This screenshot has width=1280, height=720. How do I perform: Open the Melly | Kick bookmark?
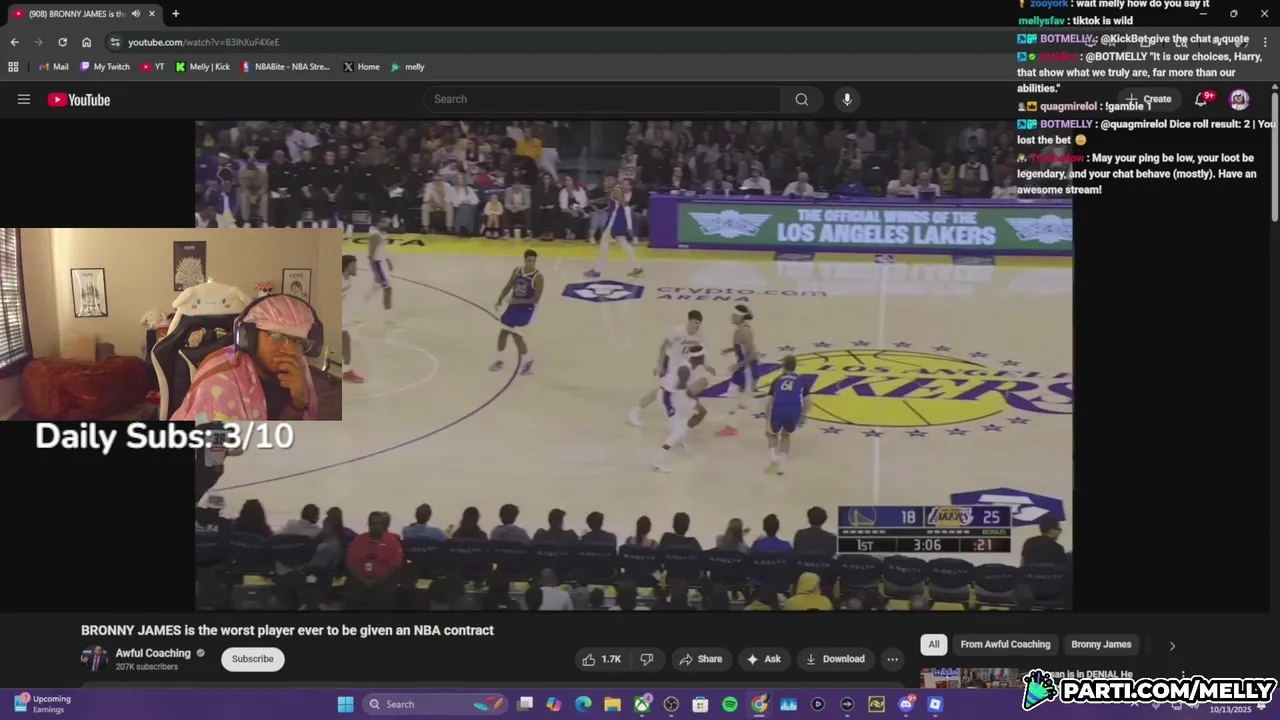203,67
